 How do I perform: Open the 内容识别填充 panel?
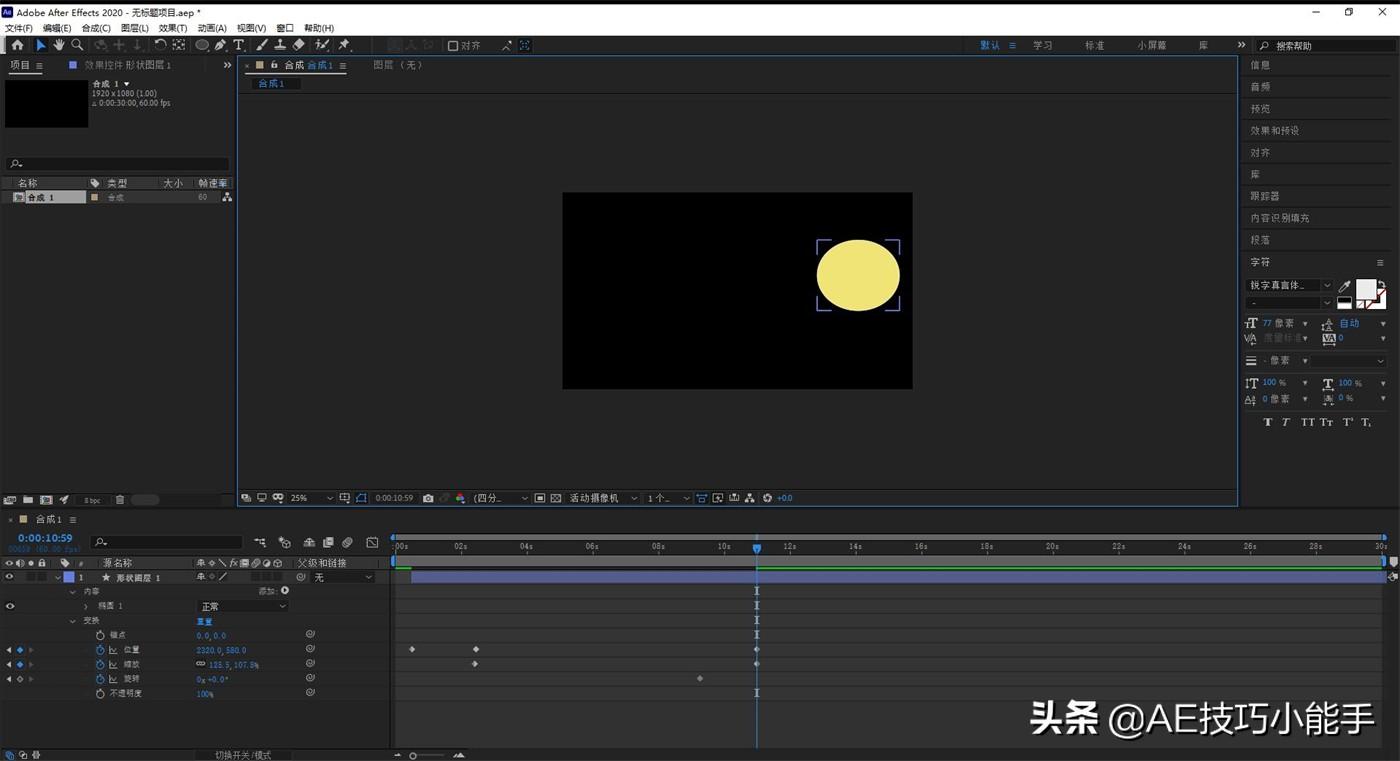pos(1280,218)
